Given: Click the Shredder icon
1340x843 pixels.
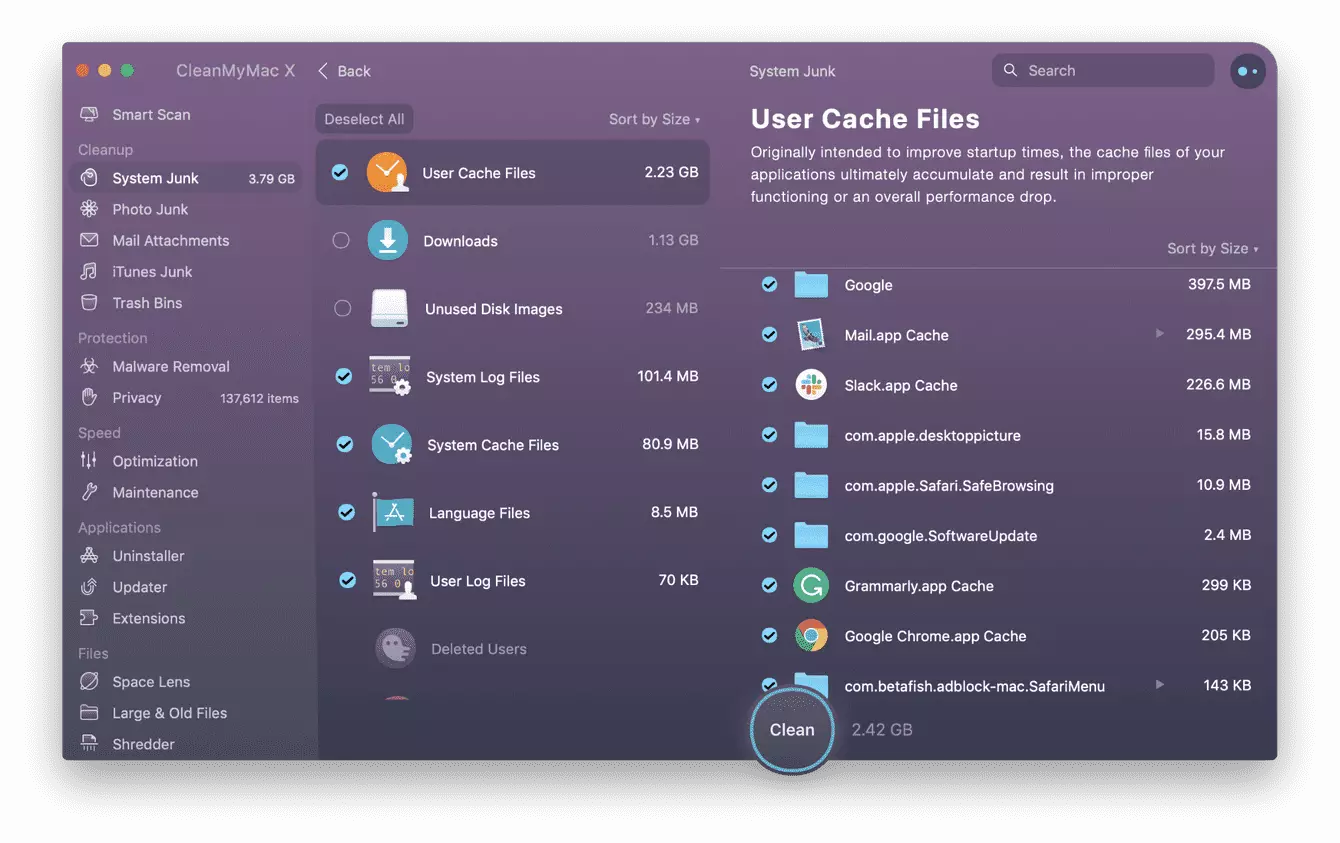Looking at the screenshot, I should (x=89, y=743).
